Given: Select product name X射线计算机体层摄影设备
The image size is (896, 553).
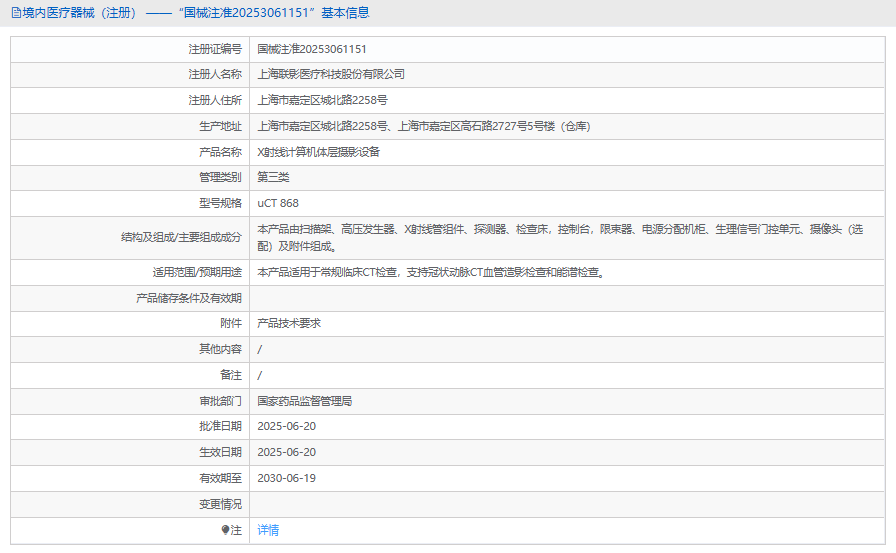Looking at the screenshot, I should tap(318, 152).
